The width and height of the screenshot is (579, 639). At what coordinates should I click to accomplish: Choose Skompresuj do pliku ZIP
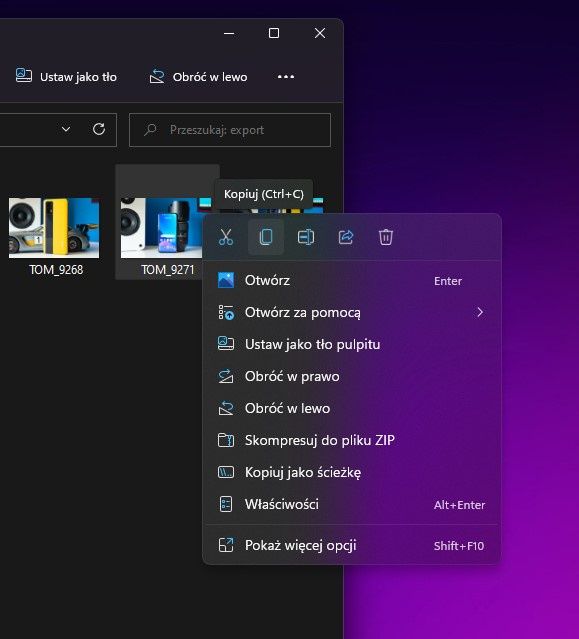click(352, 441)
